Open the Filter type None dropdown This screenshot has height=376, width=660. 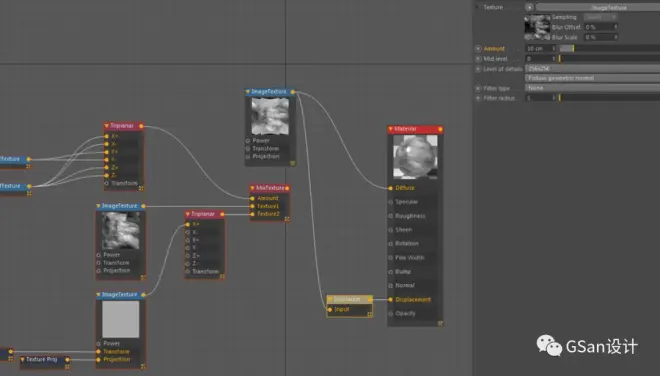pos(592,88)
